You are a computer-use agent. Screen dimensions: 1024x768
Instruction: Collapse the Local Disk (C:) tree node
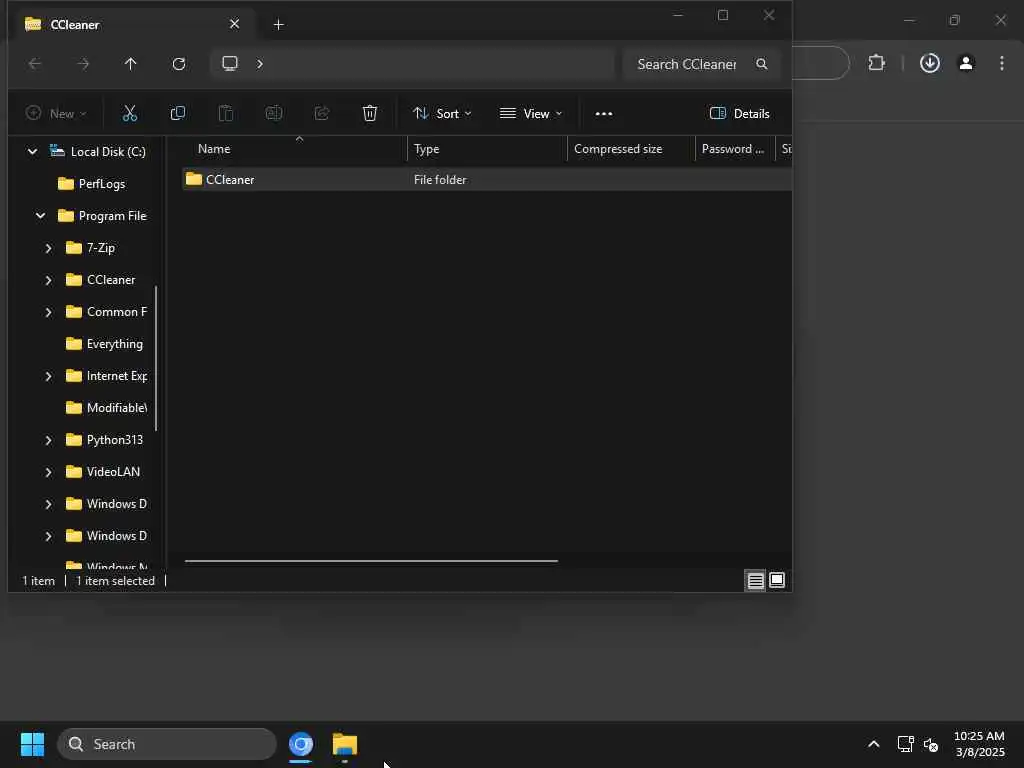tap(32, 152)
